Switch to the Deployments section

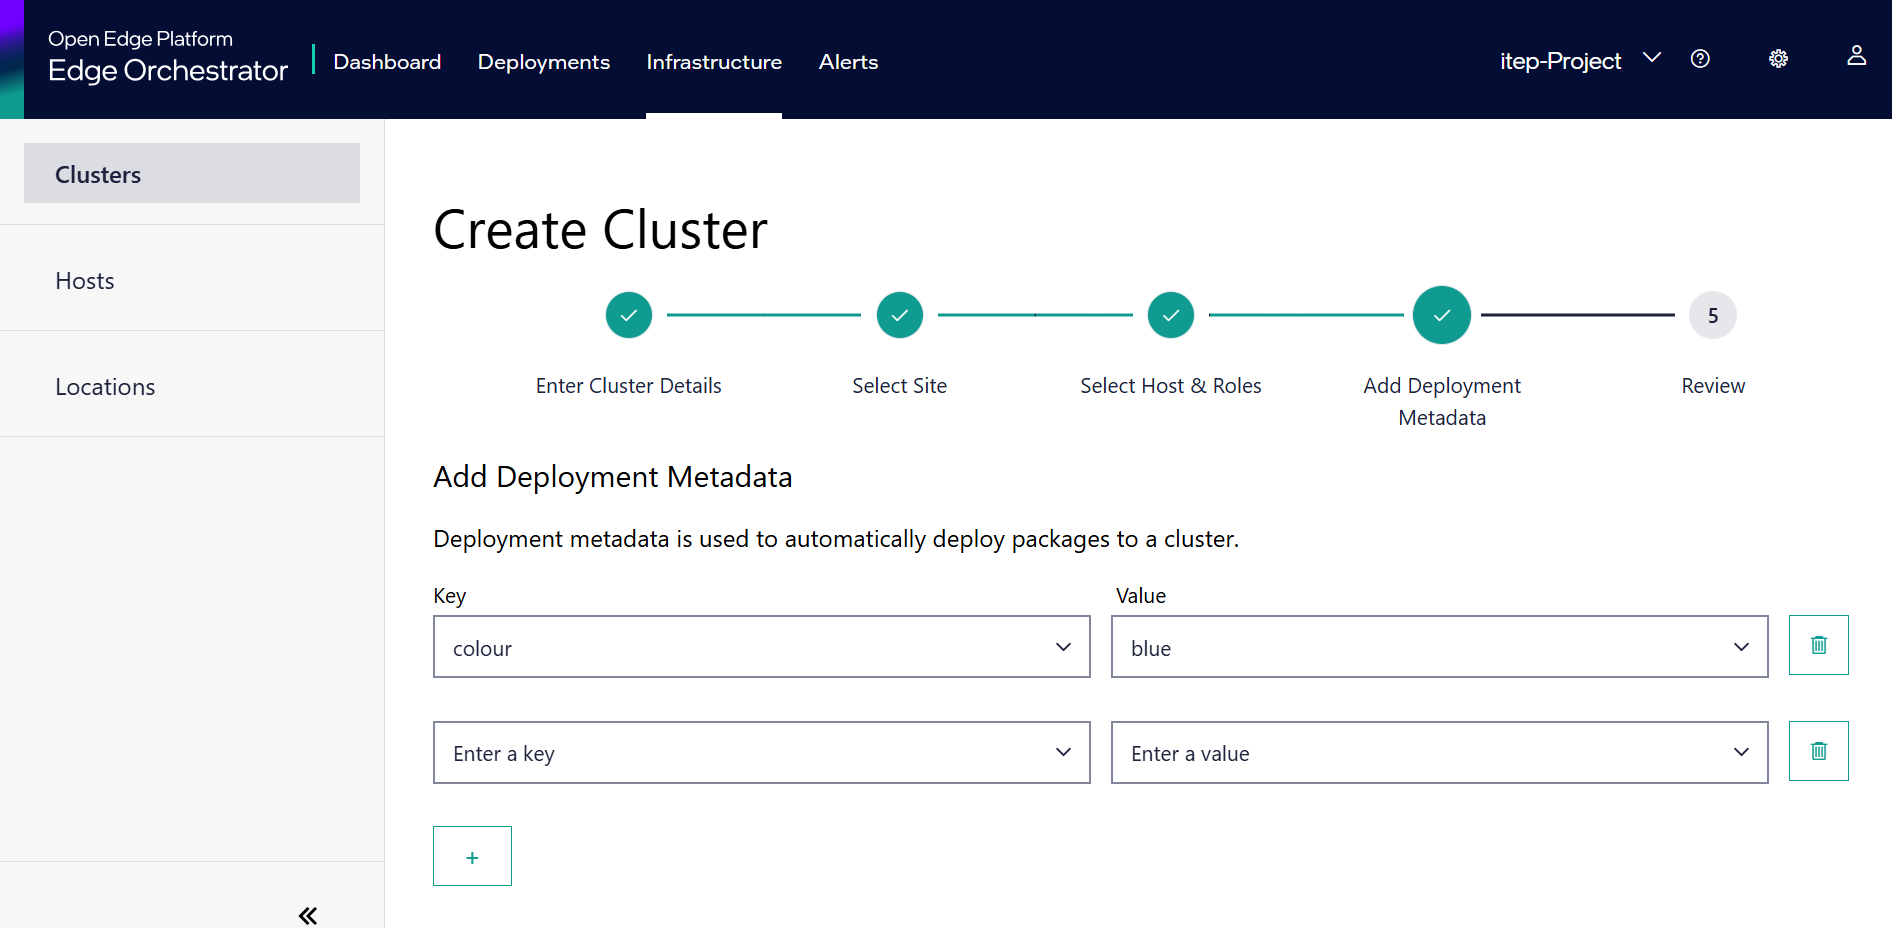543,61
